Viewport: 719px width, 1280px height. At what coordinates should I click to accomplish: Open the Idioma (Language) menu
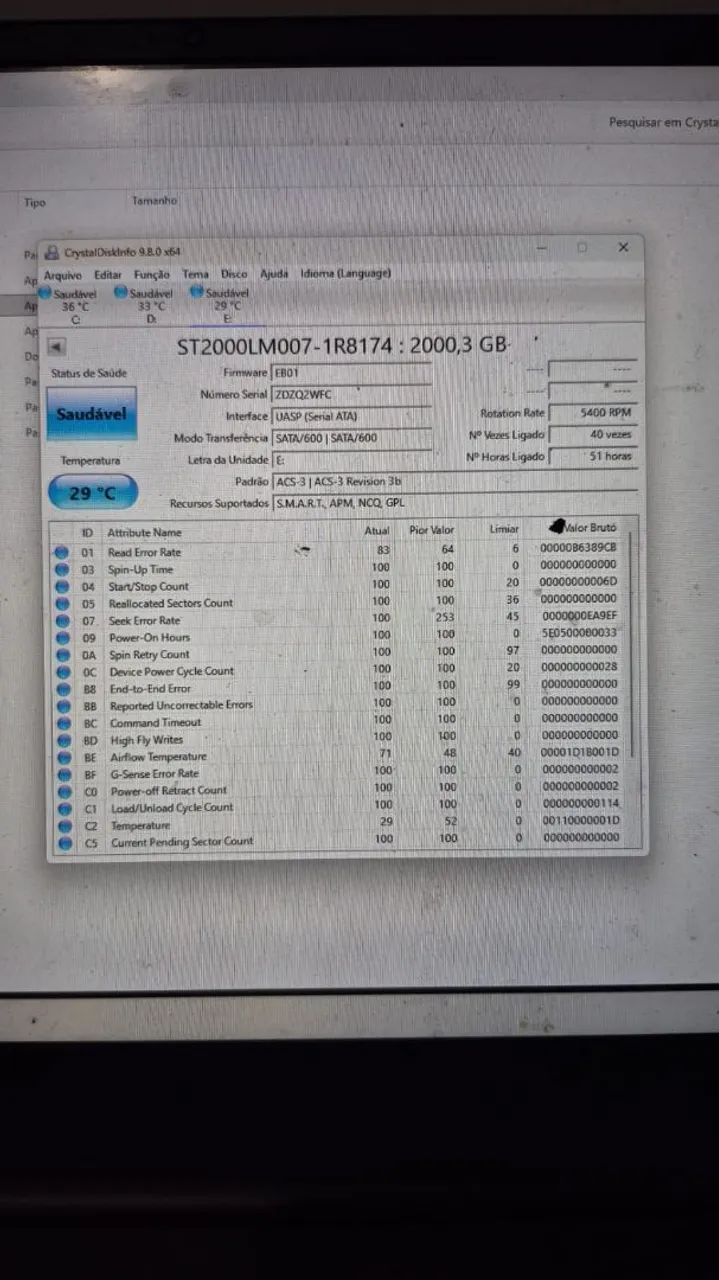(x=346, y=273)
